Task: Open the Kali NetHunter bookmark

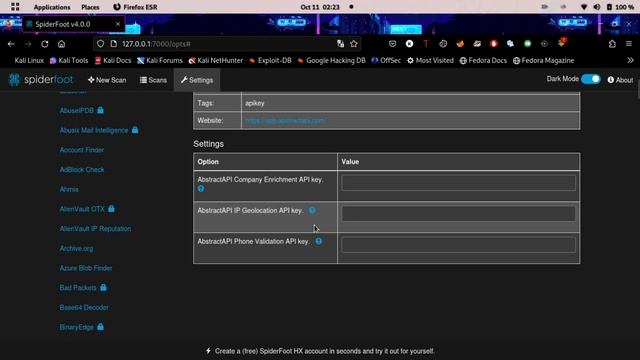Action: pos(216,60)
